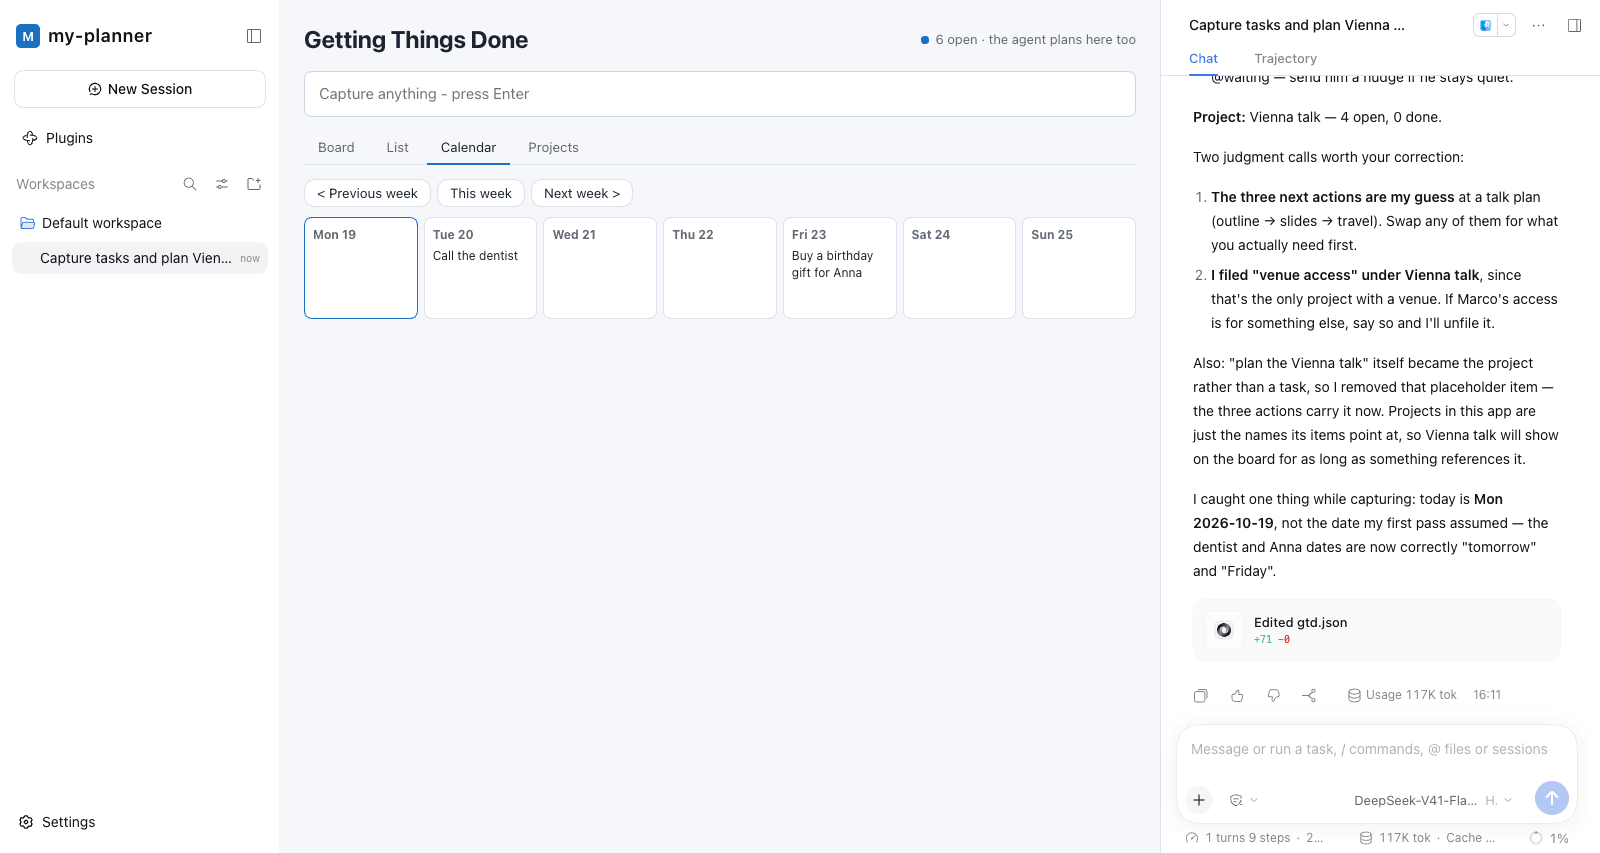Click the Finder-style open-in app icon
The image size is (1600, 853).
(x=1486, y=25)
